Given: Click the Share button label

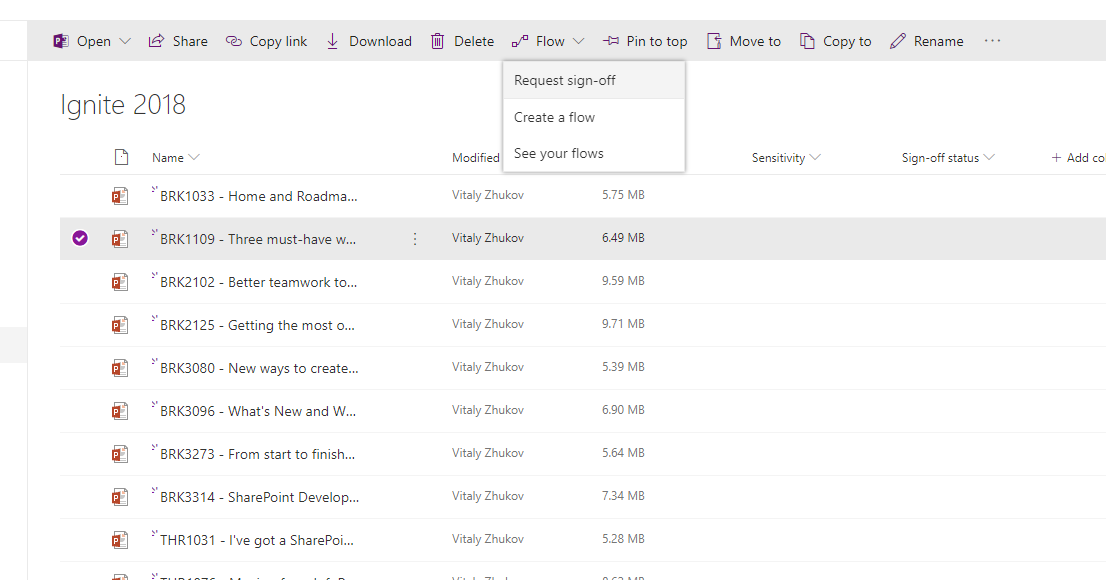Looking at the screenshot, I should click(190, 41).
